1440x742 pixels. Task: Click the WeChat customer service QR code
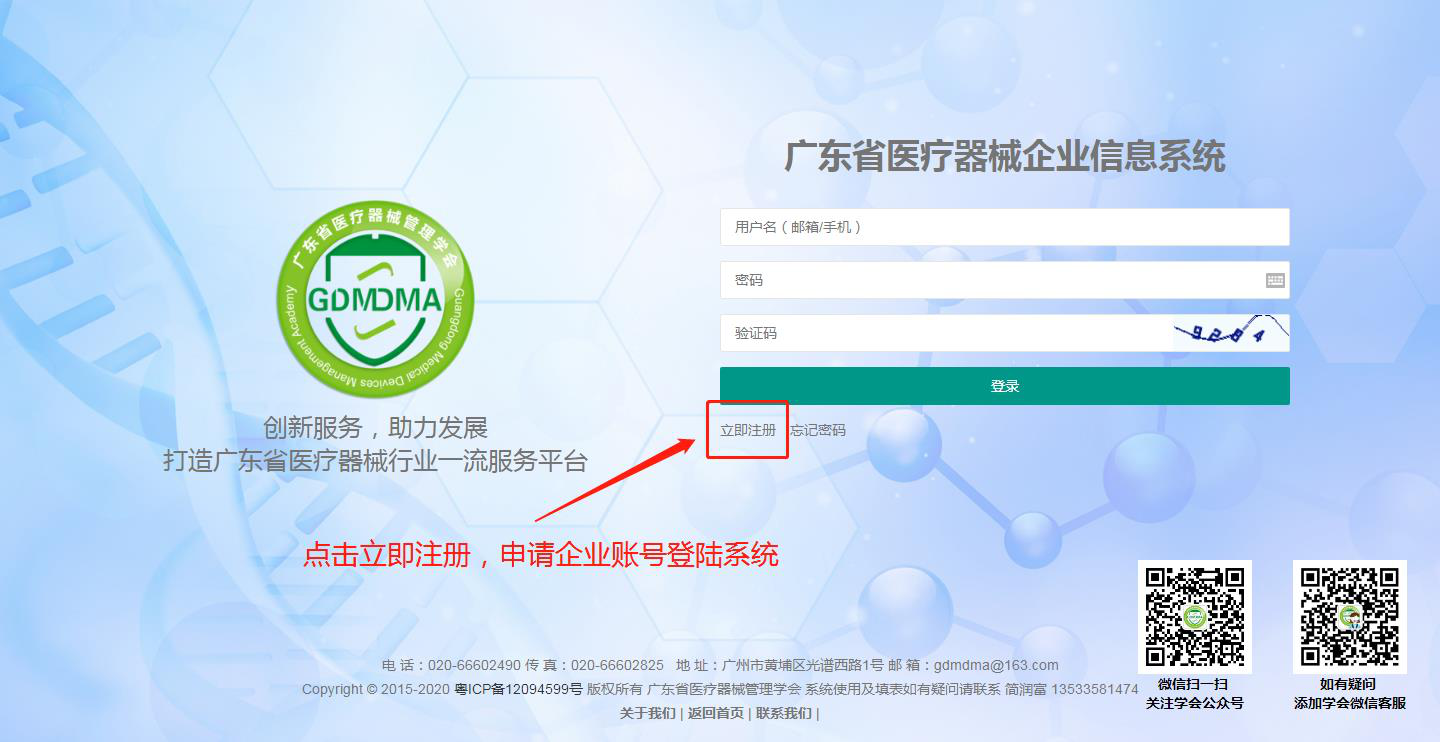(1350, 616)
